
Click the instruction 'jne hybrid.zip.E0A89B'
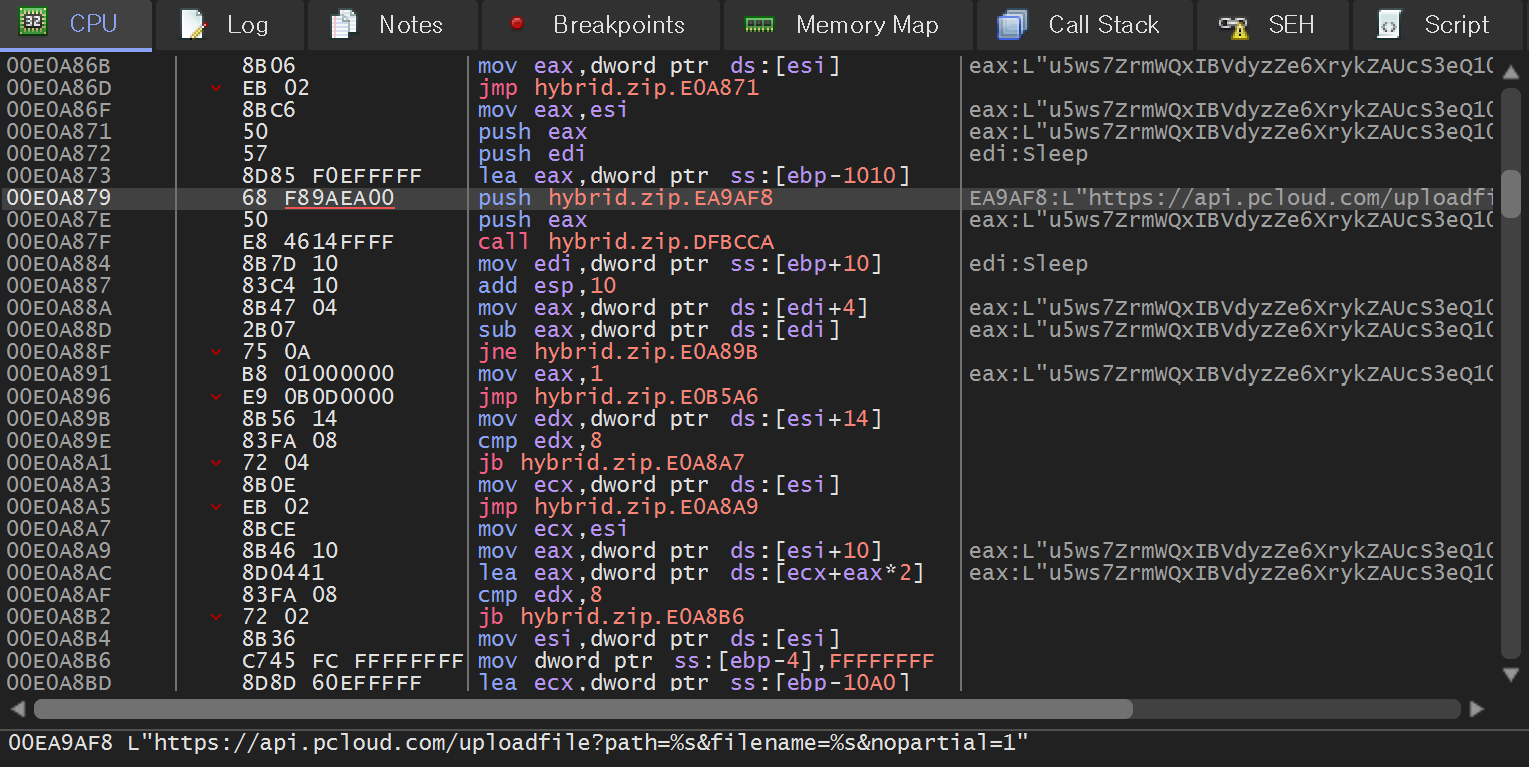coord(618,352)
